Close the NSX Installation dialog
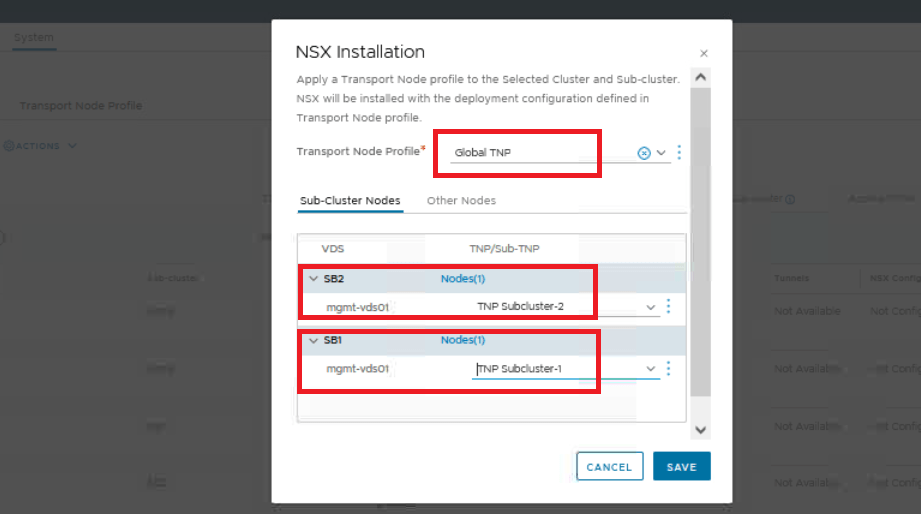 pyautogui.click(x=704, y=54)
